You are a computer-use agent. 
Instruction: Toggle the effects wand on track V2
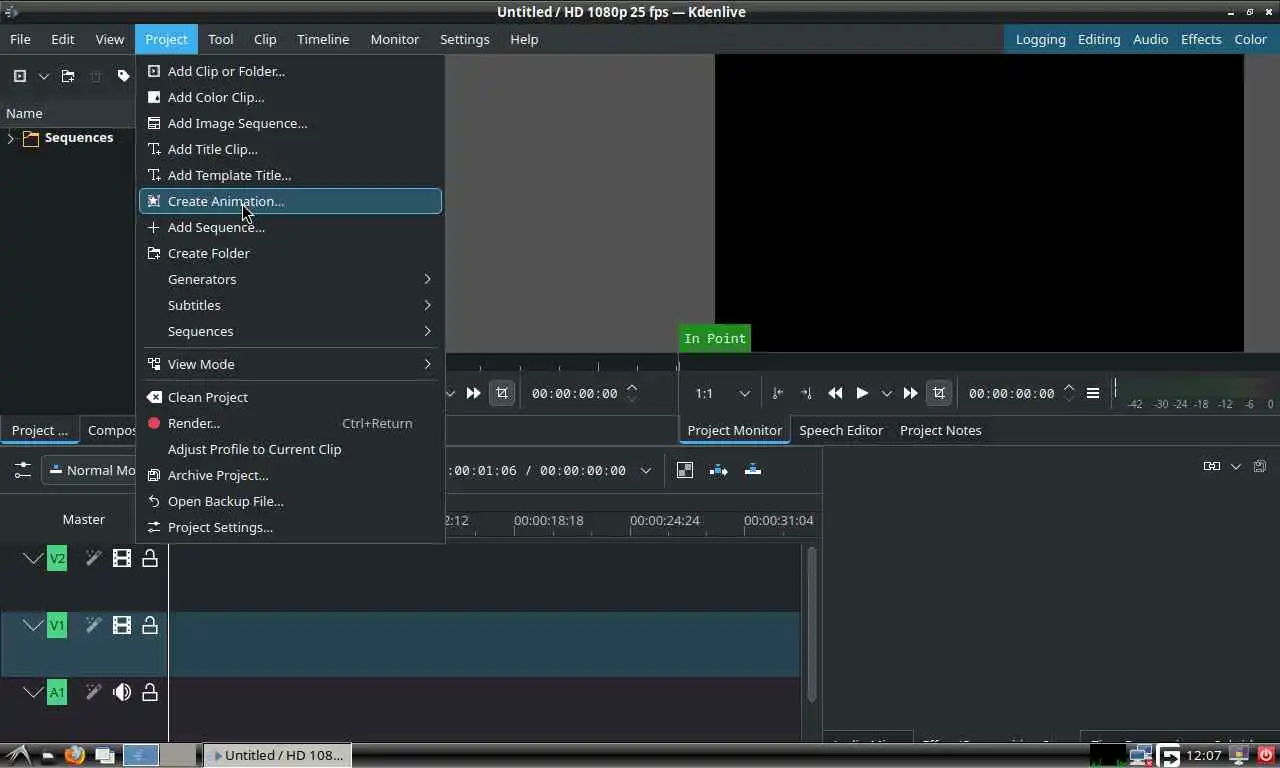(x=93, y=558)
